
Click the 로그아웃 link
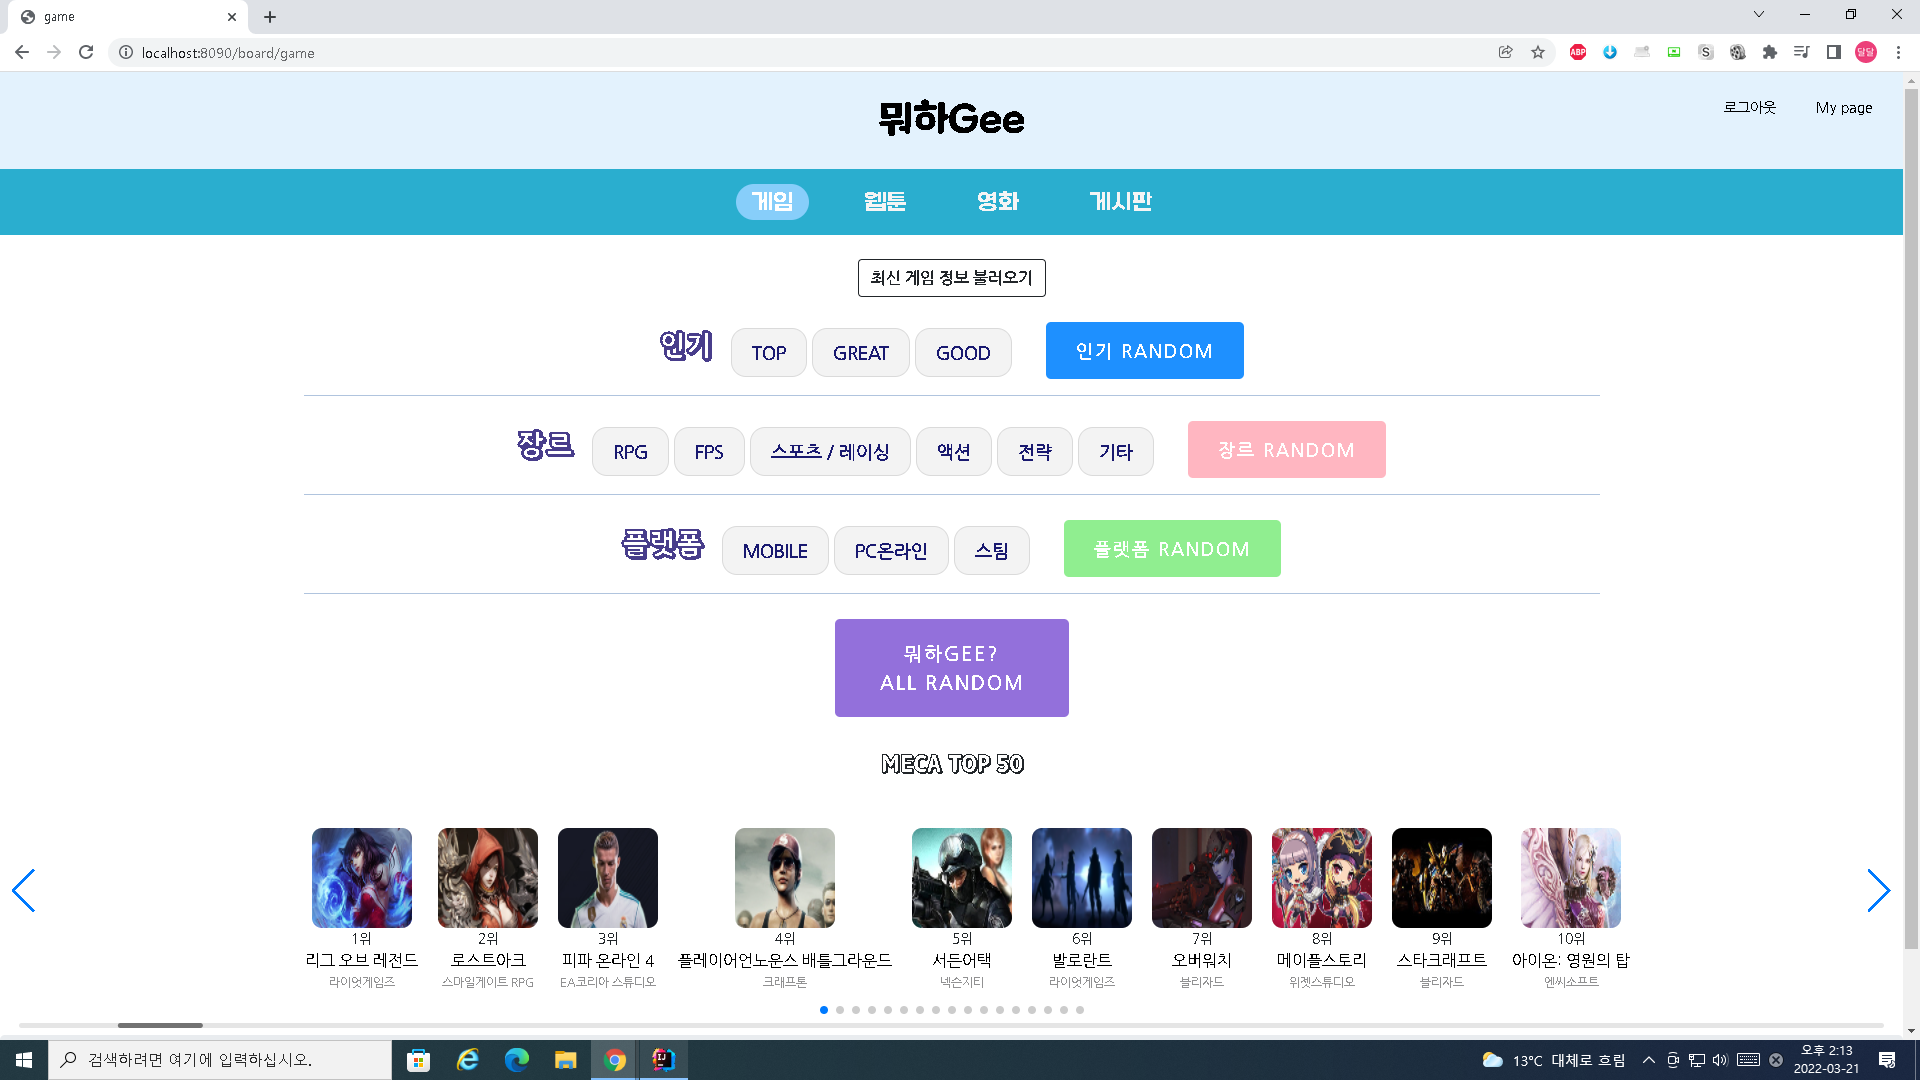1749,107
